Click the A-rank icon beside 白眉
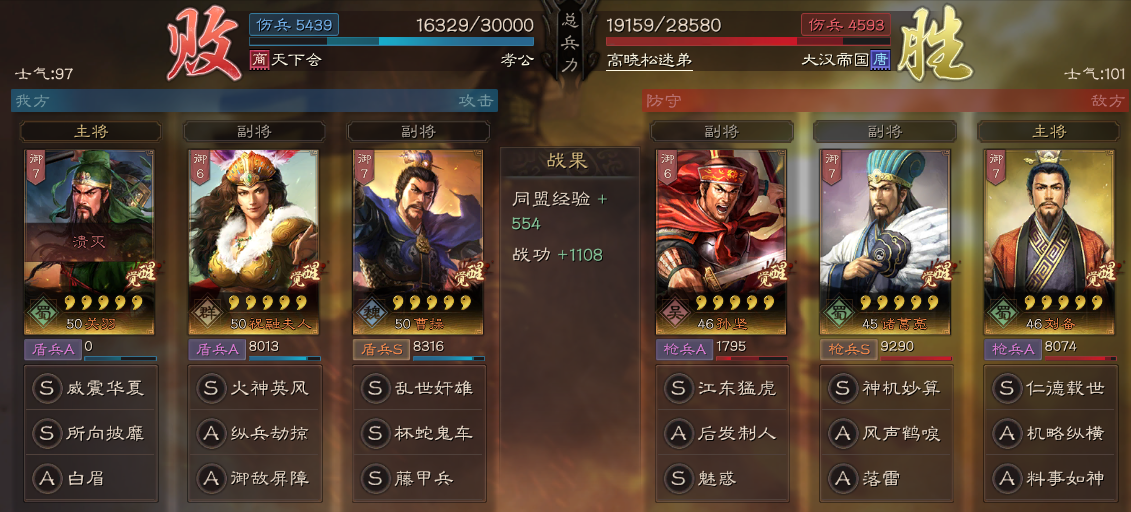Viewport: 1131px width, 512px height. point(47,478)
